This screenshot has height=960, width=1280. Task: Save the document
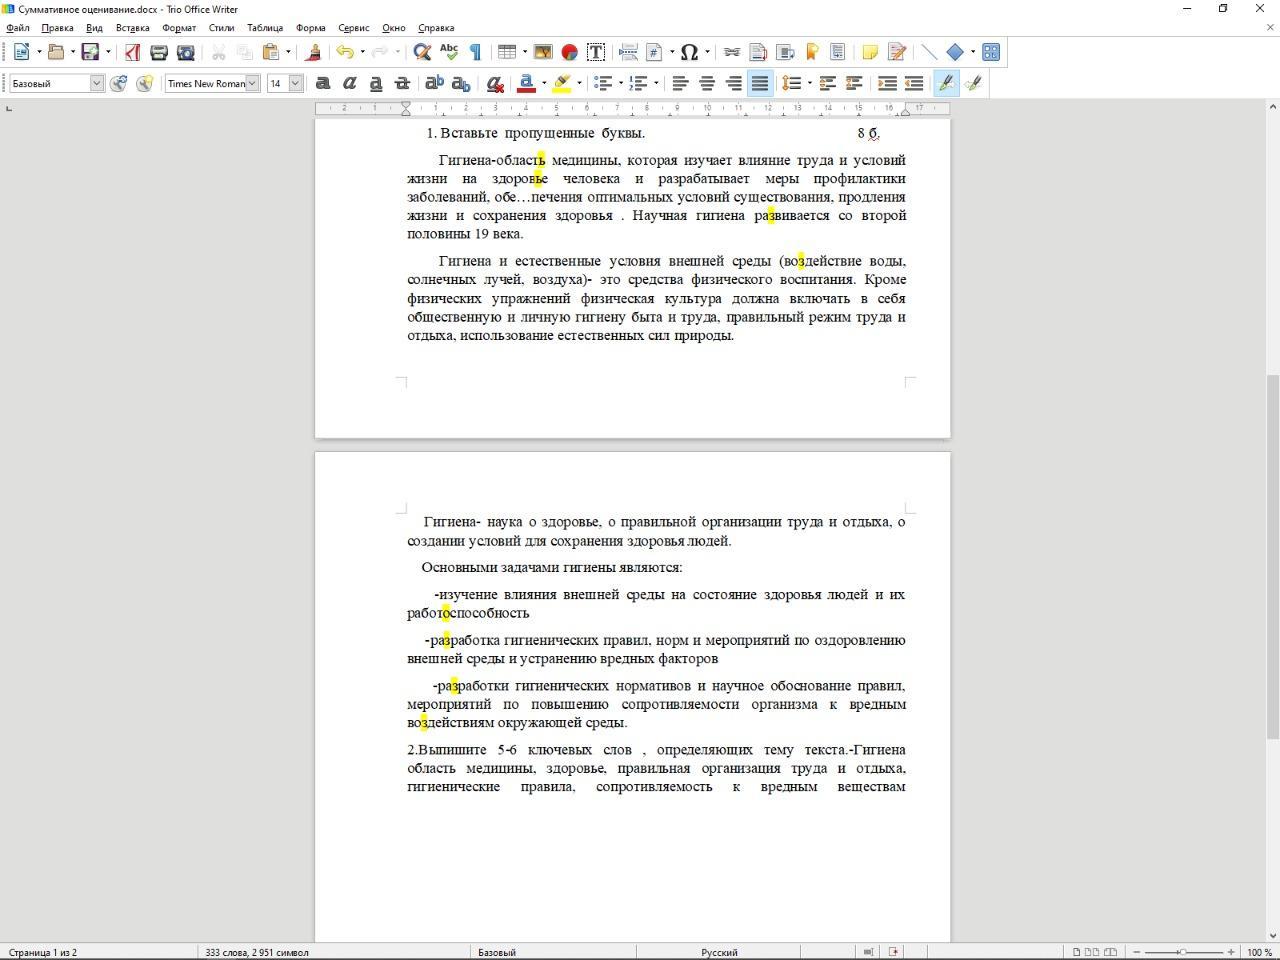[x=91, y=52]
